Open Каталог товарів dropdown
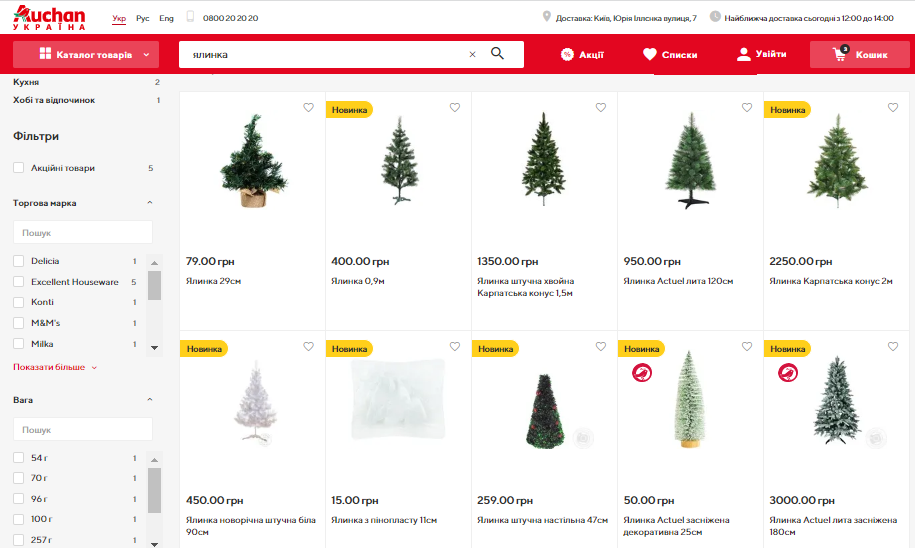This screenshot has width=915, height=548. [x=86, y=54]
